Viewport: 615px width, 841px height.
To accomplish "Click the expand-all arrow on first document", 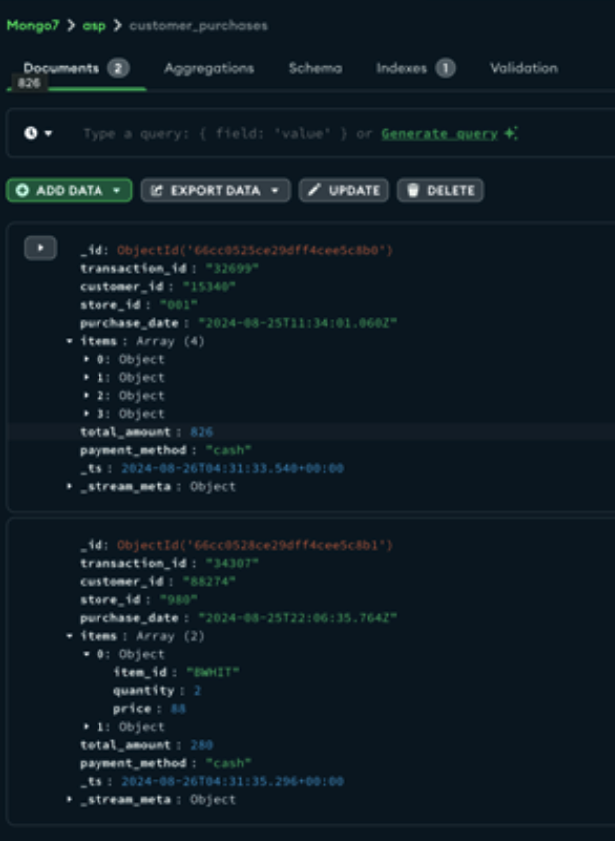I will tap(40, 249).
